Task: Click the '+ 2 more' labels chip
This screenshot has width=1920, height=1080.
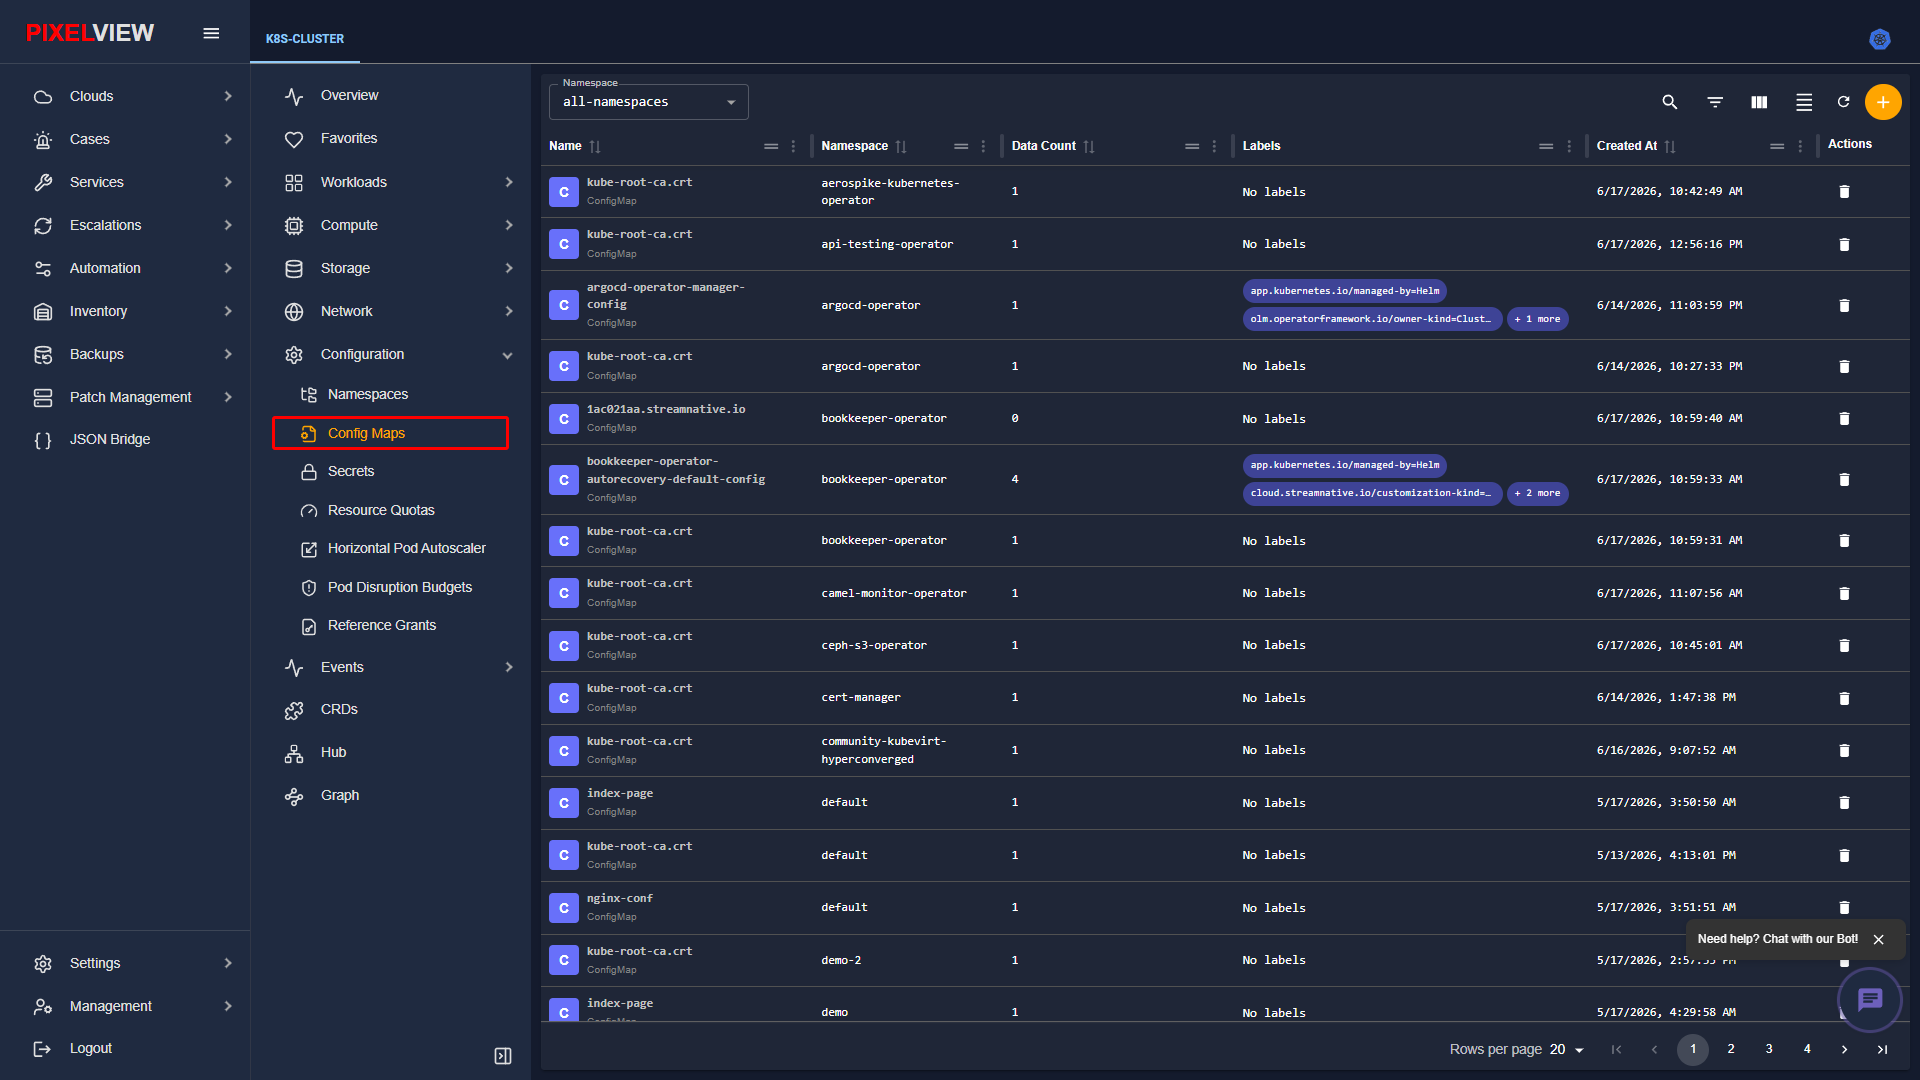Action: coord(1537,493)
